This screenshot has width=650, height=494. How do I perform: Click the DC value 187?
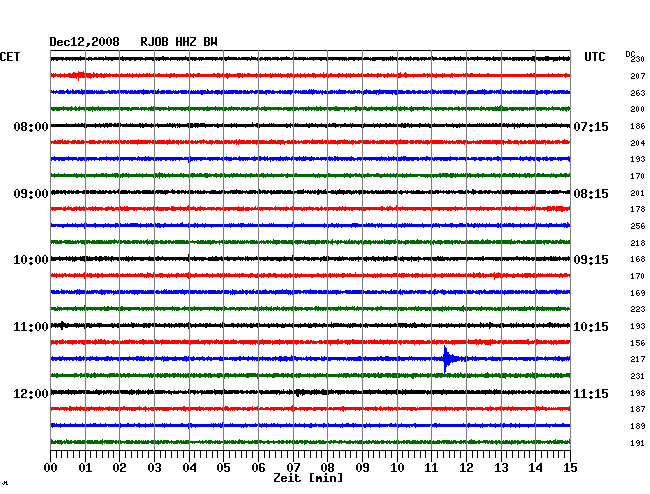(638, 409)
